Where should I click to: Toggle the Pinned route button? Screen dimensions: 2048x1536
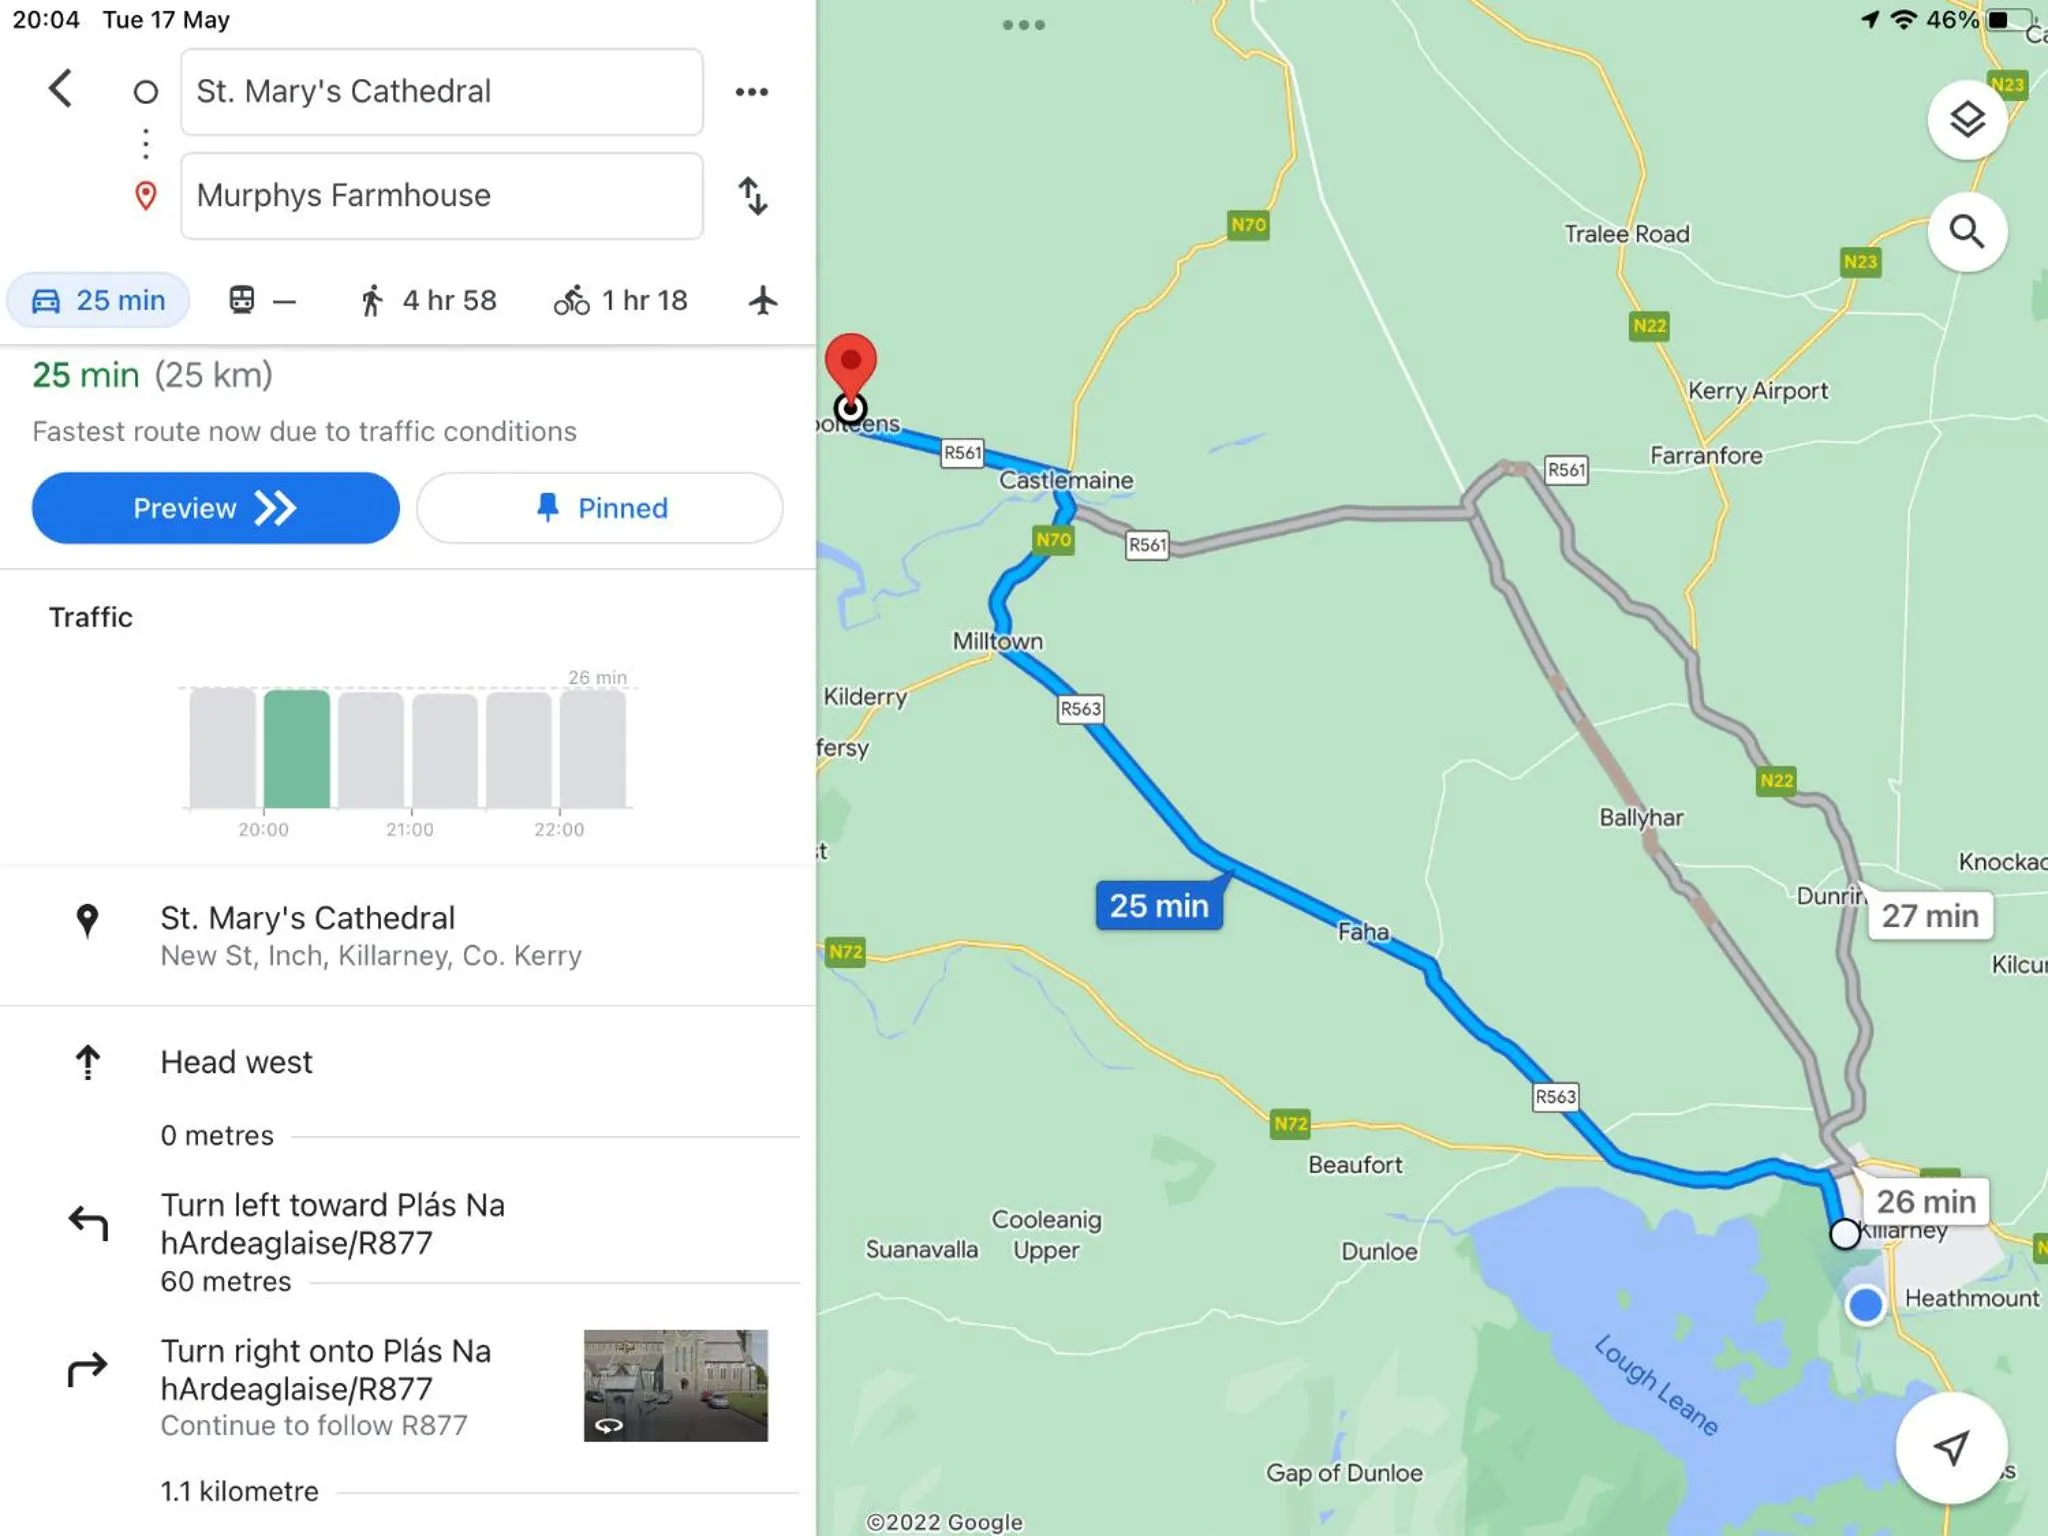coord(600,508)
